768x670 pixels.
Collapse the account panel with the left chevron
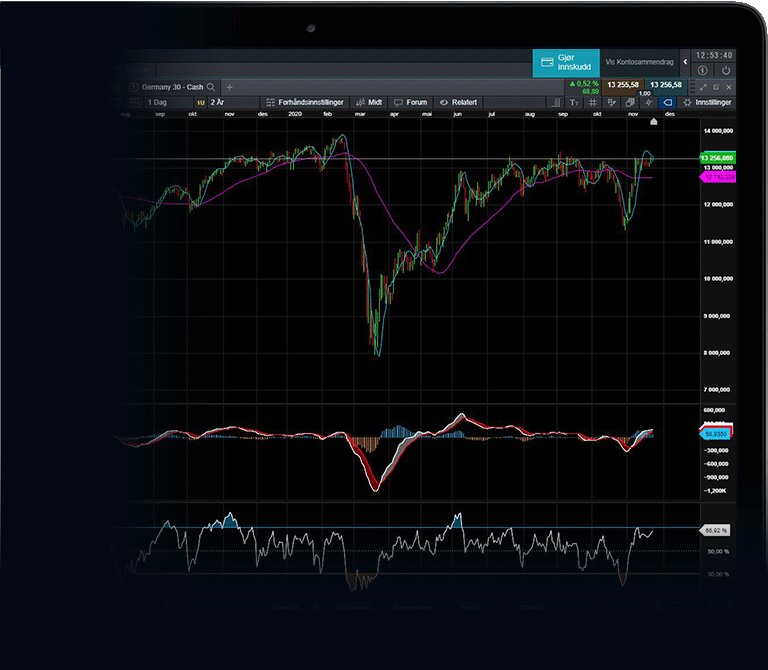point(685,62)
